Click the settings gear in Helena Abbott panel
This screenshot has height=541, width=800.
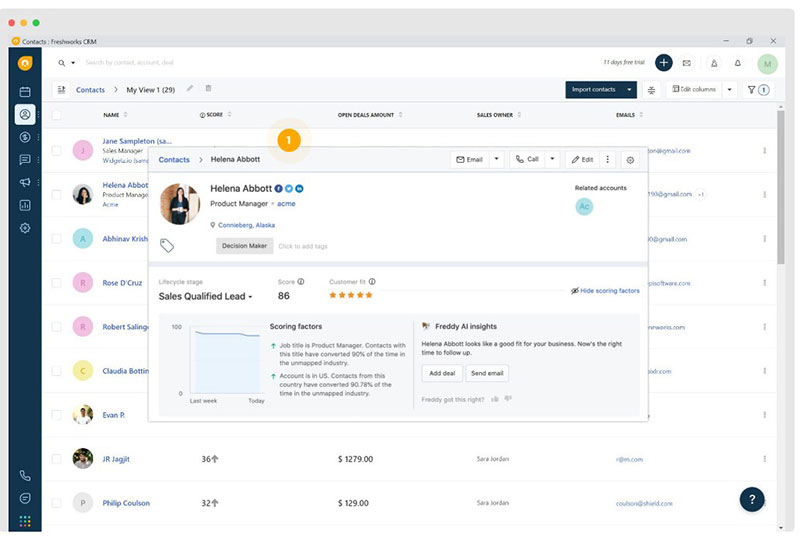pos(630,160)
